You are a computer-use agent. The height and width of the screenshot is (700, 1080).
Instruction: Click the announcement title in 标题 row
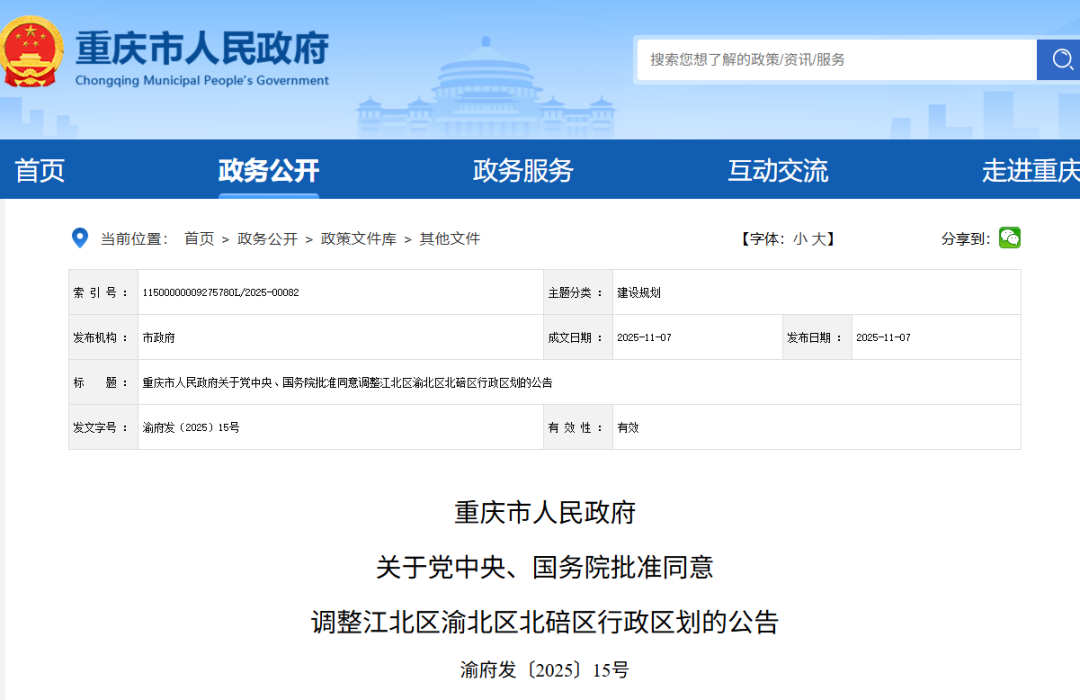(x=347, y=383)
